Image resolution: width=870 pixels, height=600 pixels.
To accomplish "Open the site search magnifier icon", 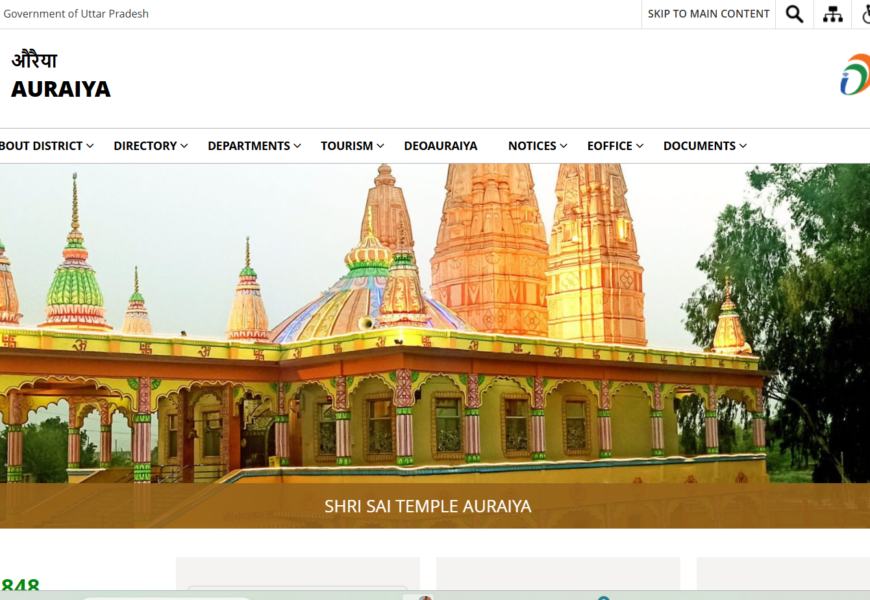I will [x=794, y=14].
